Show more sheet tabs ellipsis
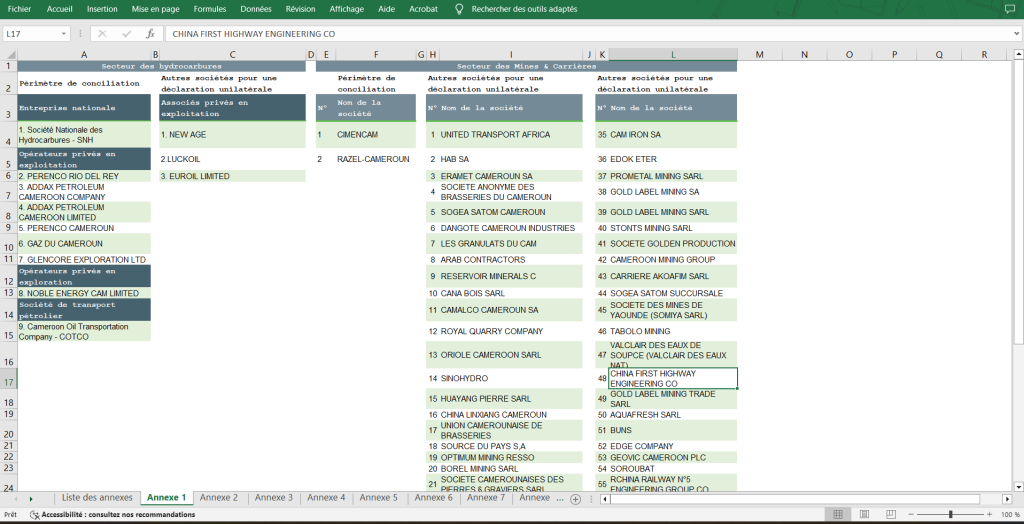Image resolution: width=1024 pixels, height=524 pixels. point(560,498)
